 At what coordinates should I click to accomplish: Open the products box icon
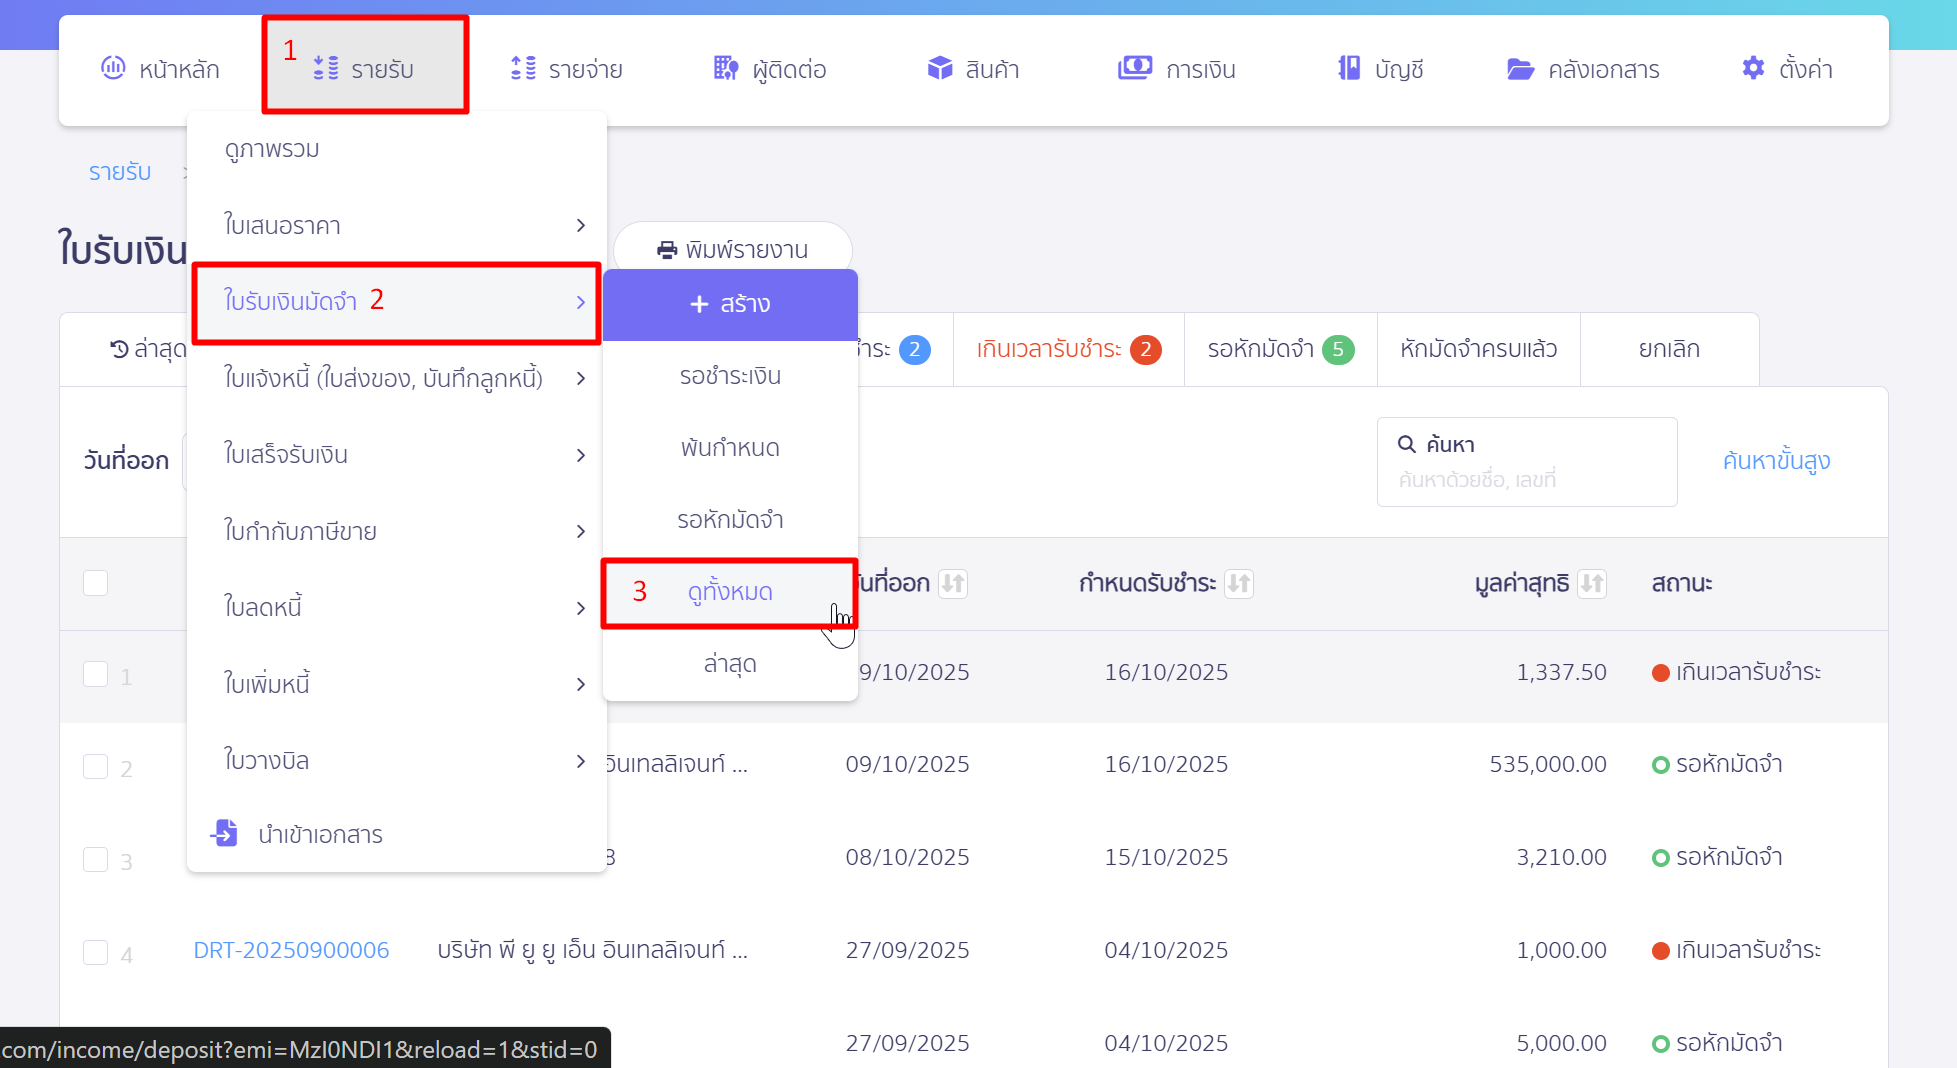tap(940, 68)
